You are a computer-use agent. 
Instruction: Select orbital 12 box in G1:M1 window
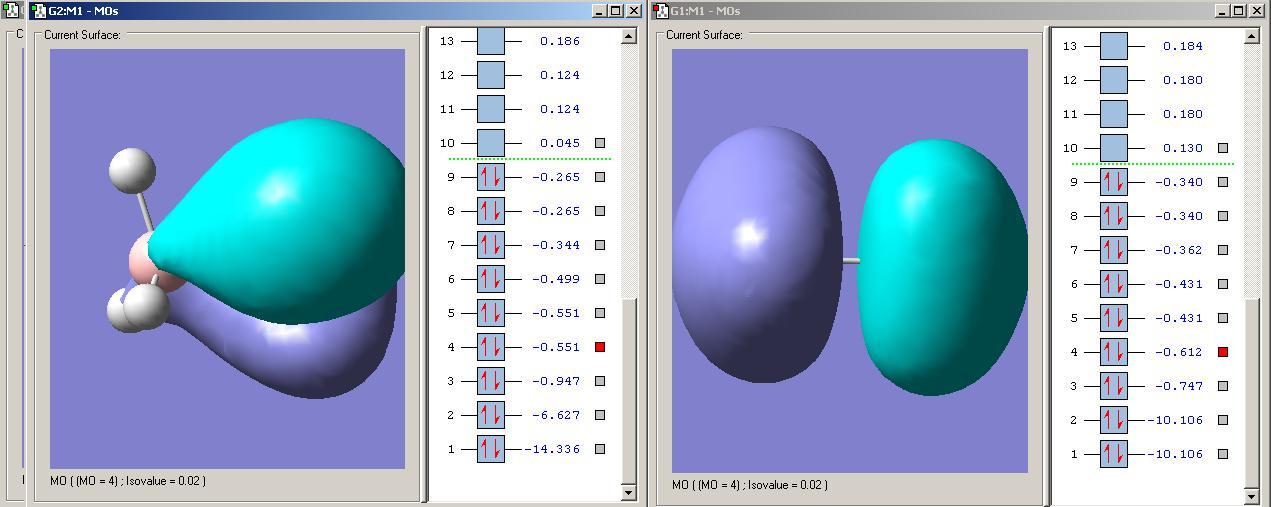(x=1114, y=80)
